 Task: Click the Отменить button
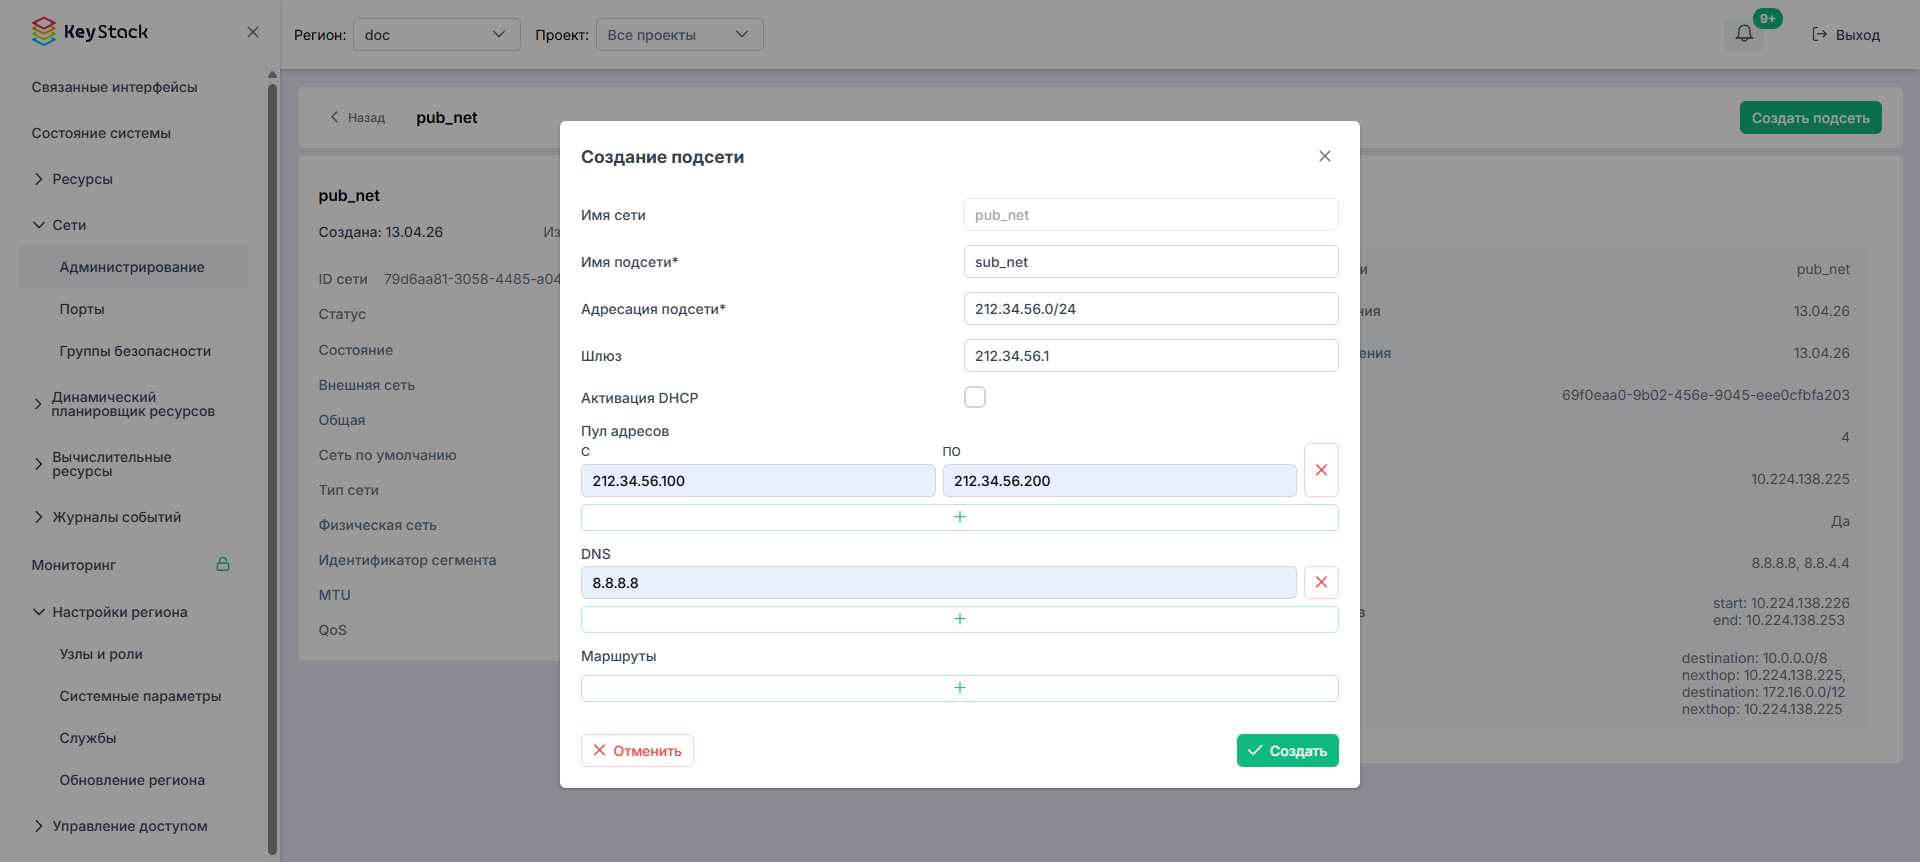(x=637, y=751)
